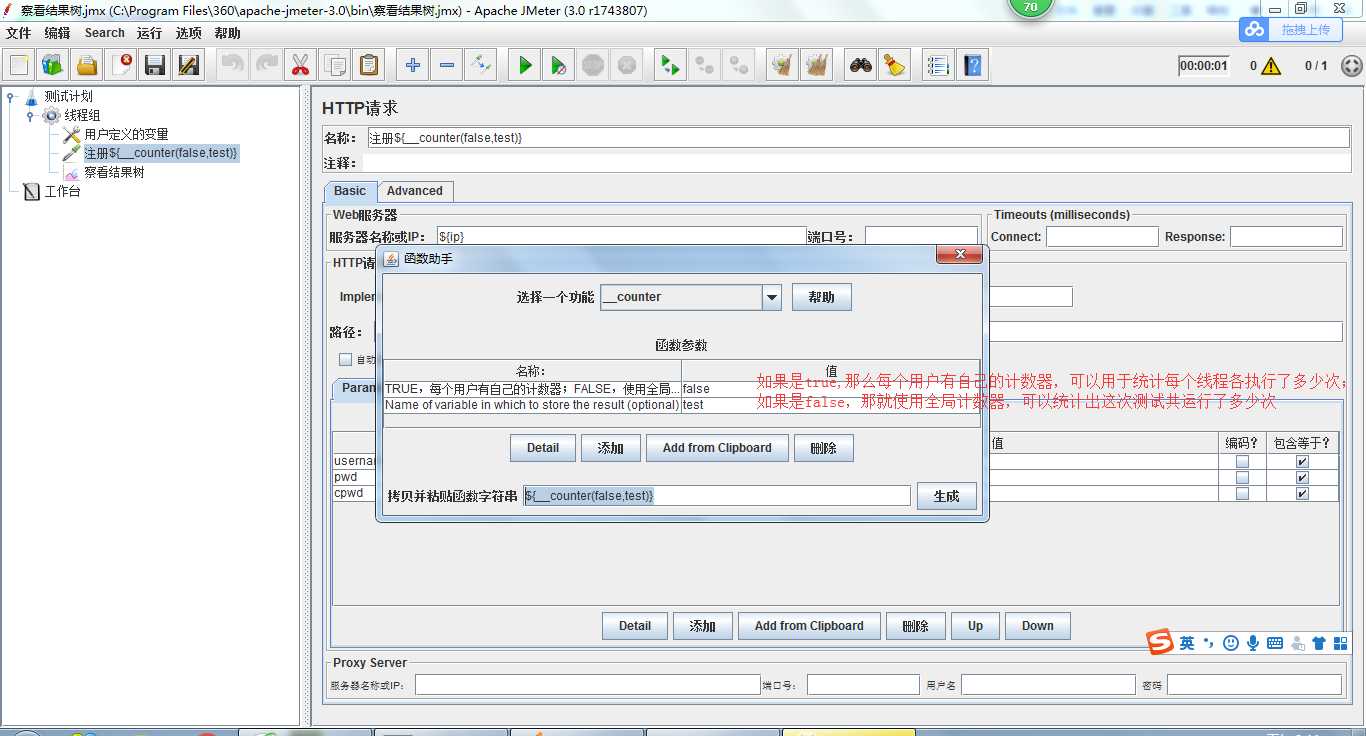The height and width of the screenshot is (736, 1366).
Task: Start the test with green play icon
Action: tap(524, 66)
